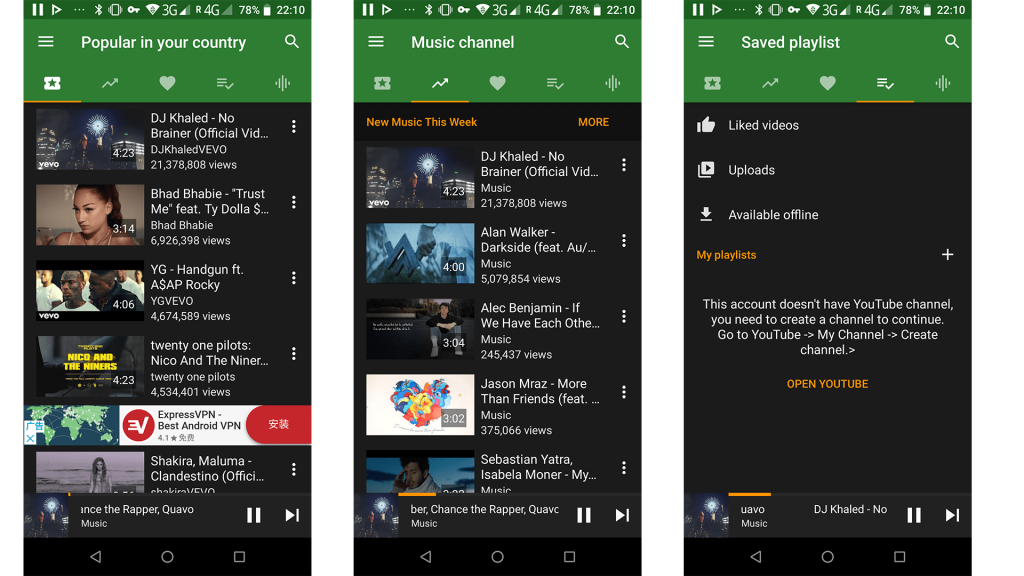Viewport: 1024px width, 576px height.
Task: Open options menu for Bhad Bhabie Trust Me video
Action: tap(294, 202)
